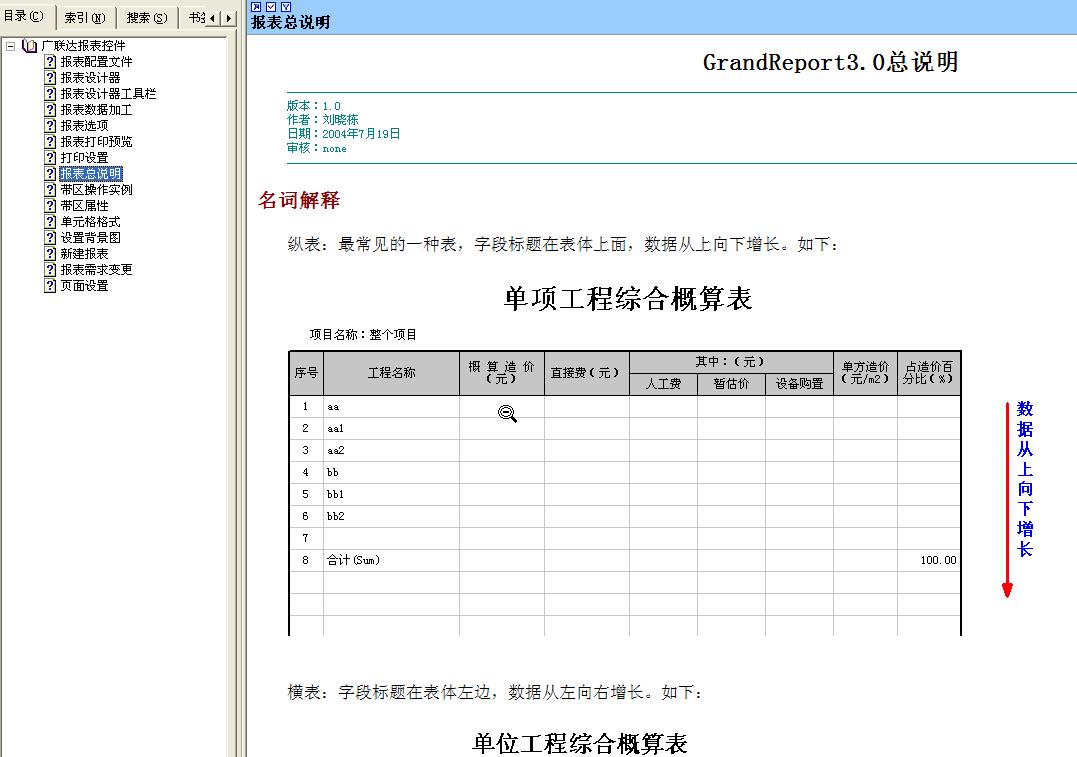Screen dimensions: 1077x757
Task: Open the 报表打印预览 topic
Action: [x=96, y=142]
